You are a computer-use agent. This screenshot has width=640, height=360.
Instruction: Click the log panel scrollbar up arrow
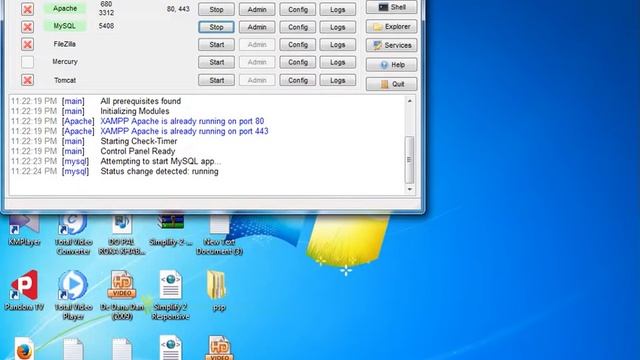[409, 101]
